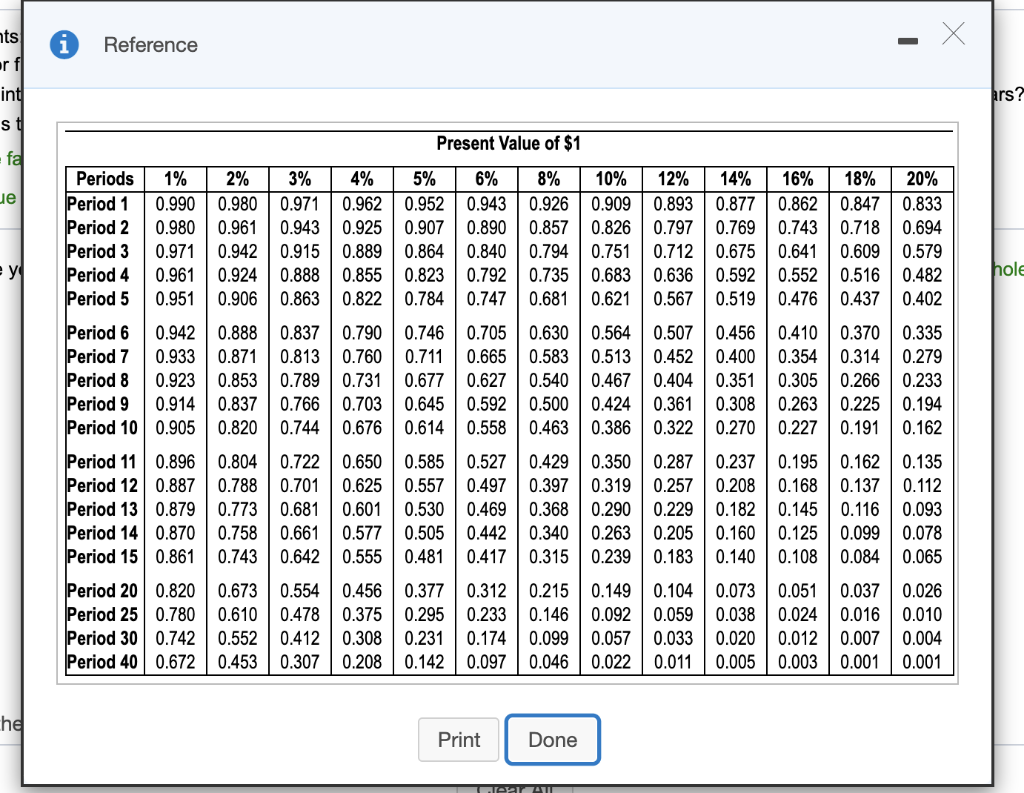Click 0.046 in the Period 40 row
The height and width of the screenshot is (793, 1024).
[549, 662]
